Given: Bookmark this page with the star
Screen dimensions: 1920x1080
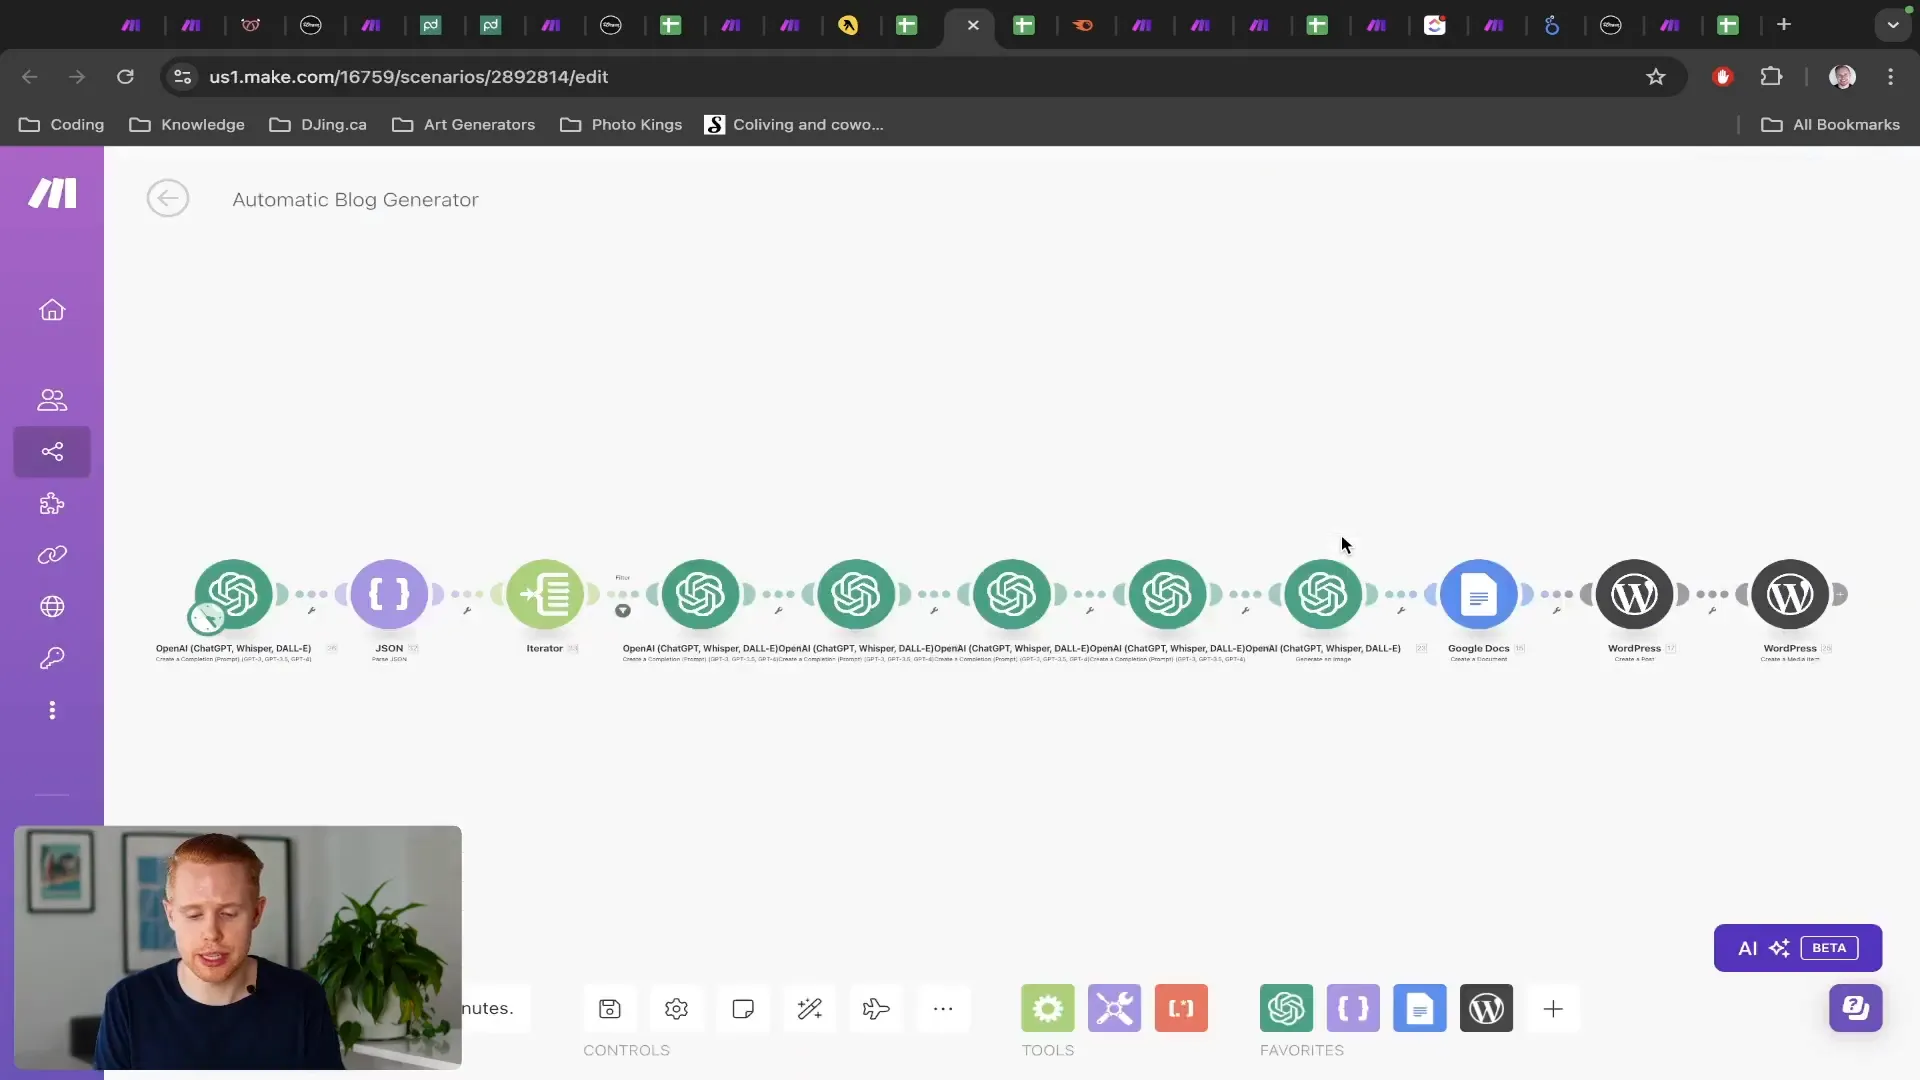Looking at the screenshot, I should point(1656,77).
